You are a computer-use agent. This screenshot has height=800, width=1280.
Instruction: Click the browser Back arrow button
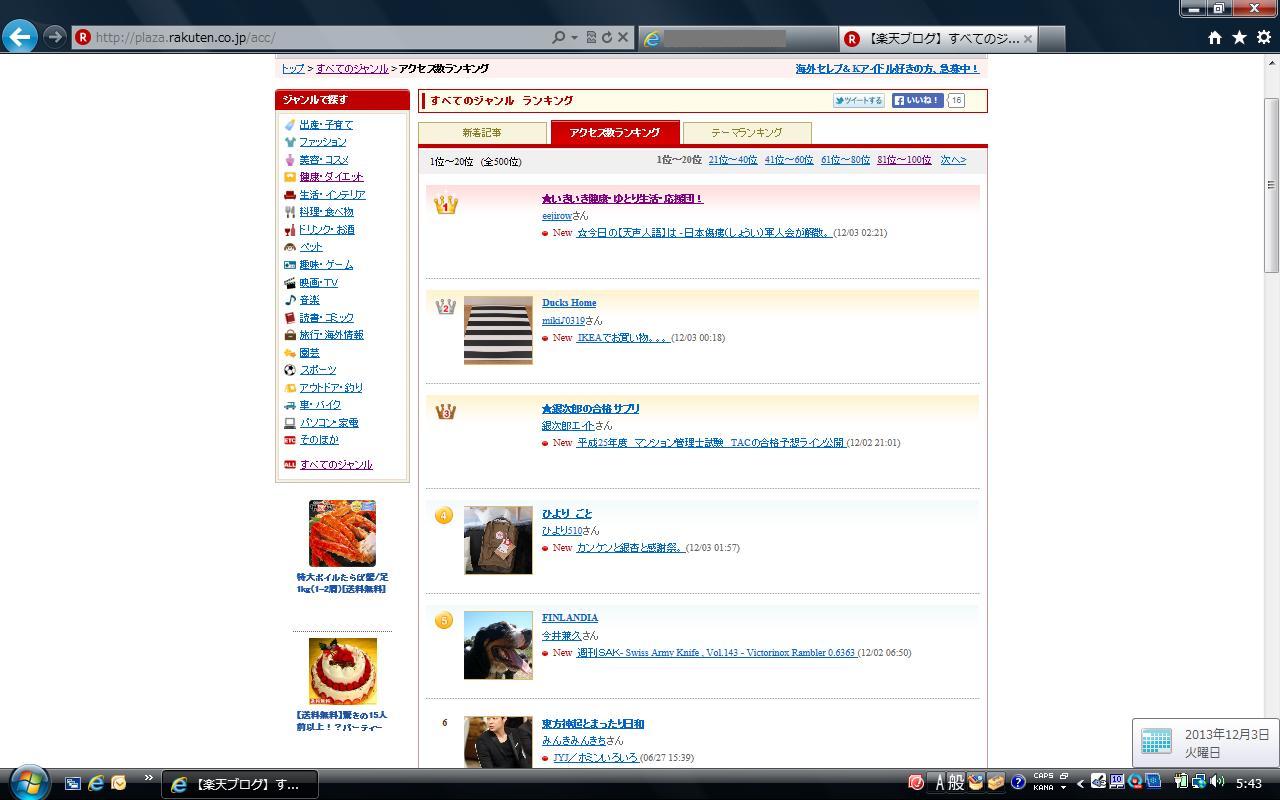tap(20, 37)
